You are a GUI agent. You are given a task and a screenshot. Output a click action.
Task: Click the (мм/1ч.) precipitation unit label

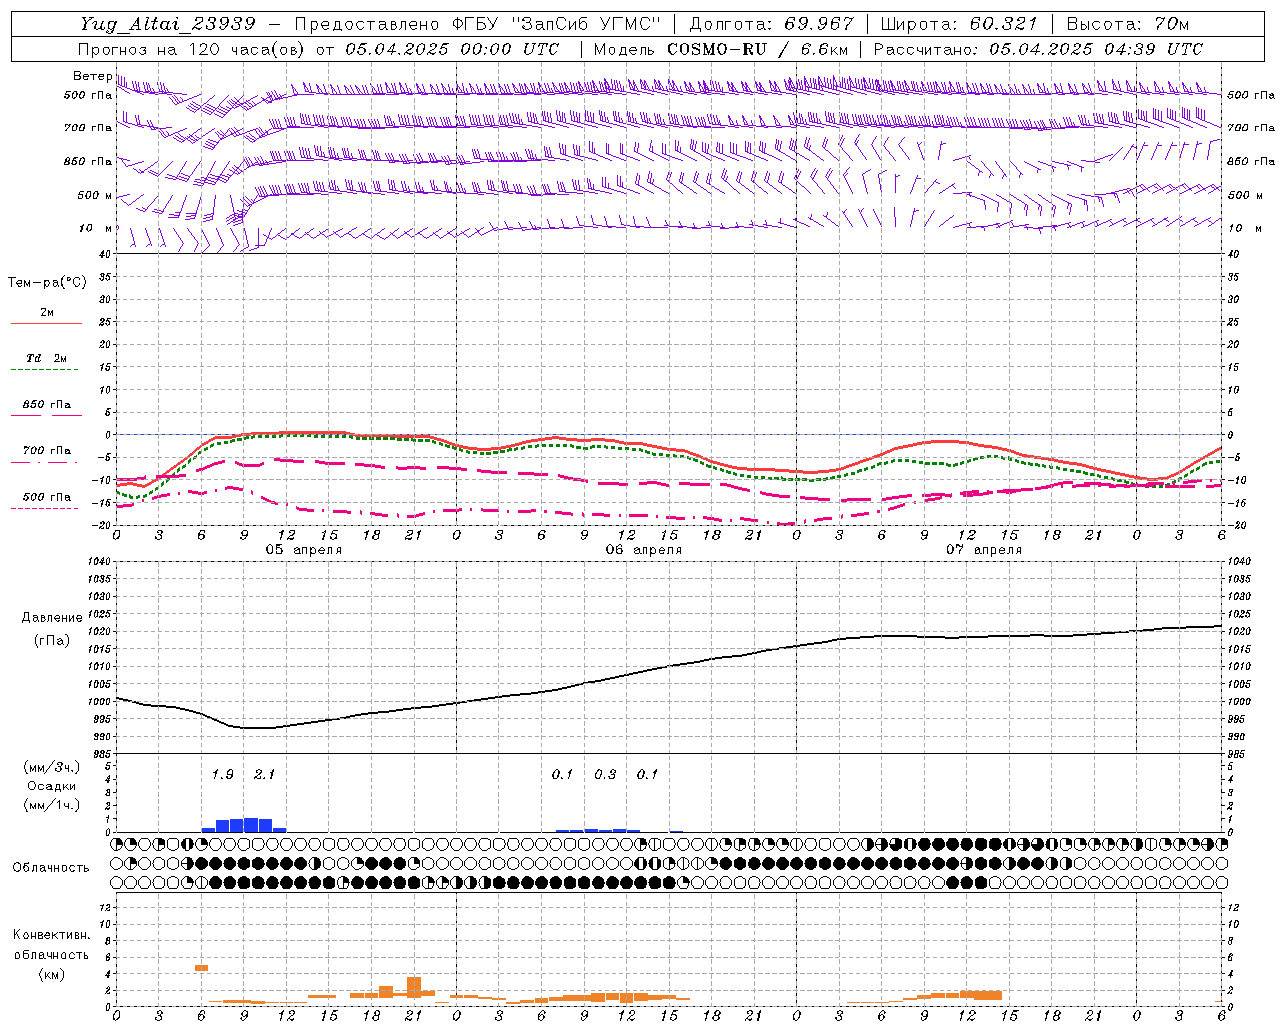pyautogui.click(x=51, y=805)
